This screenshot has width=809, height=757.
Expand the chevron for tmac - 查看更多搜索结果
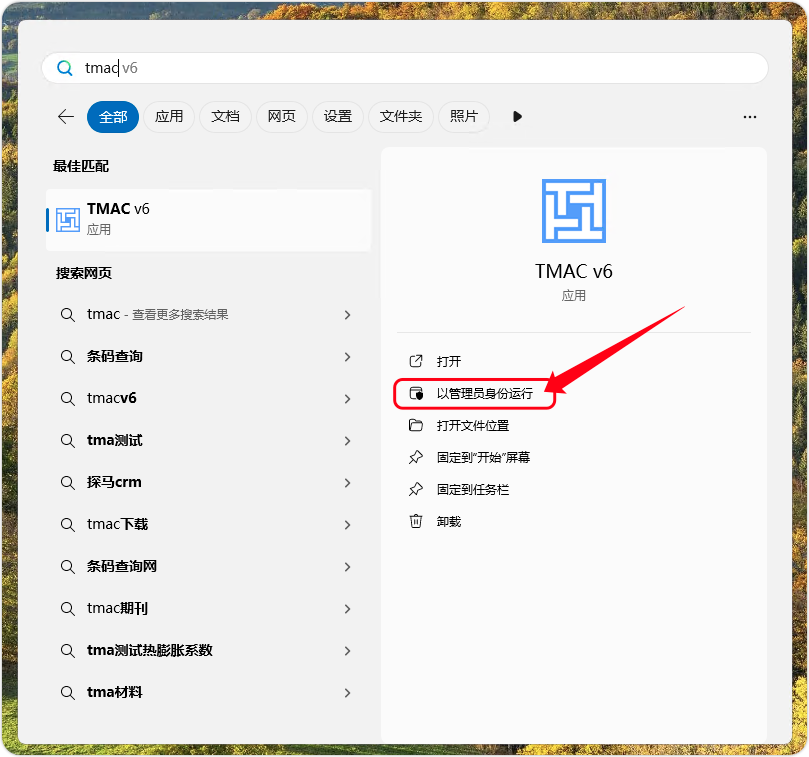(348, 315)
